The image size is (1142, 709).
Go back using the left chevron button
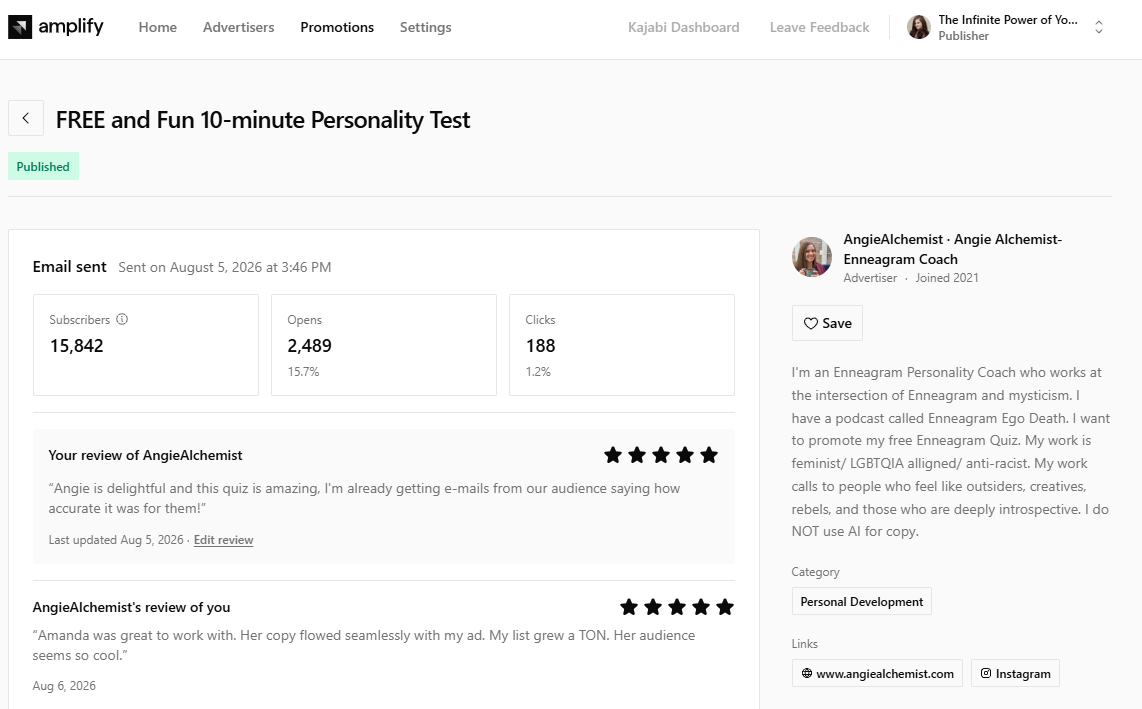coord(26,118)
